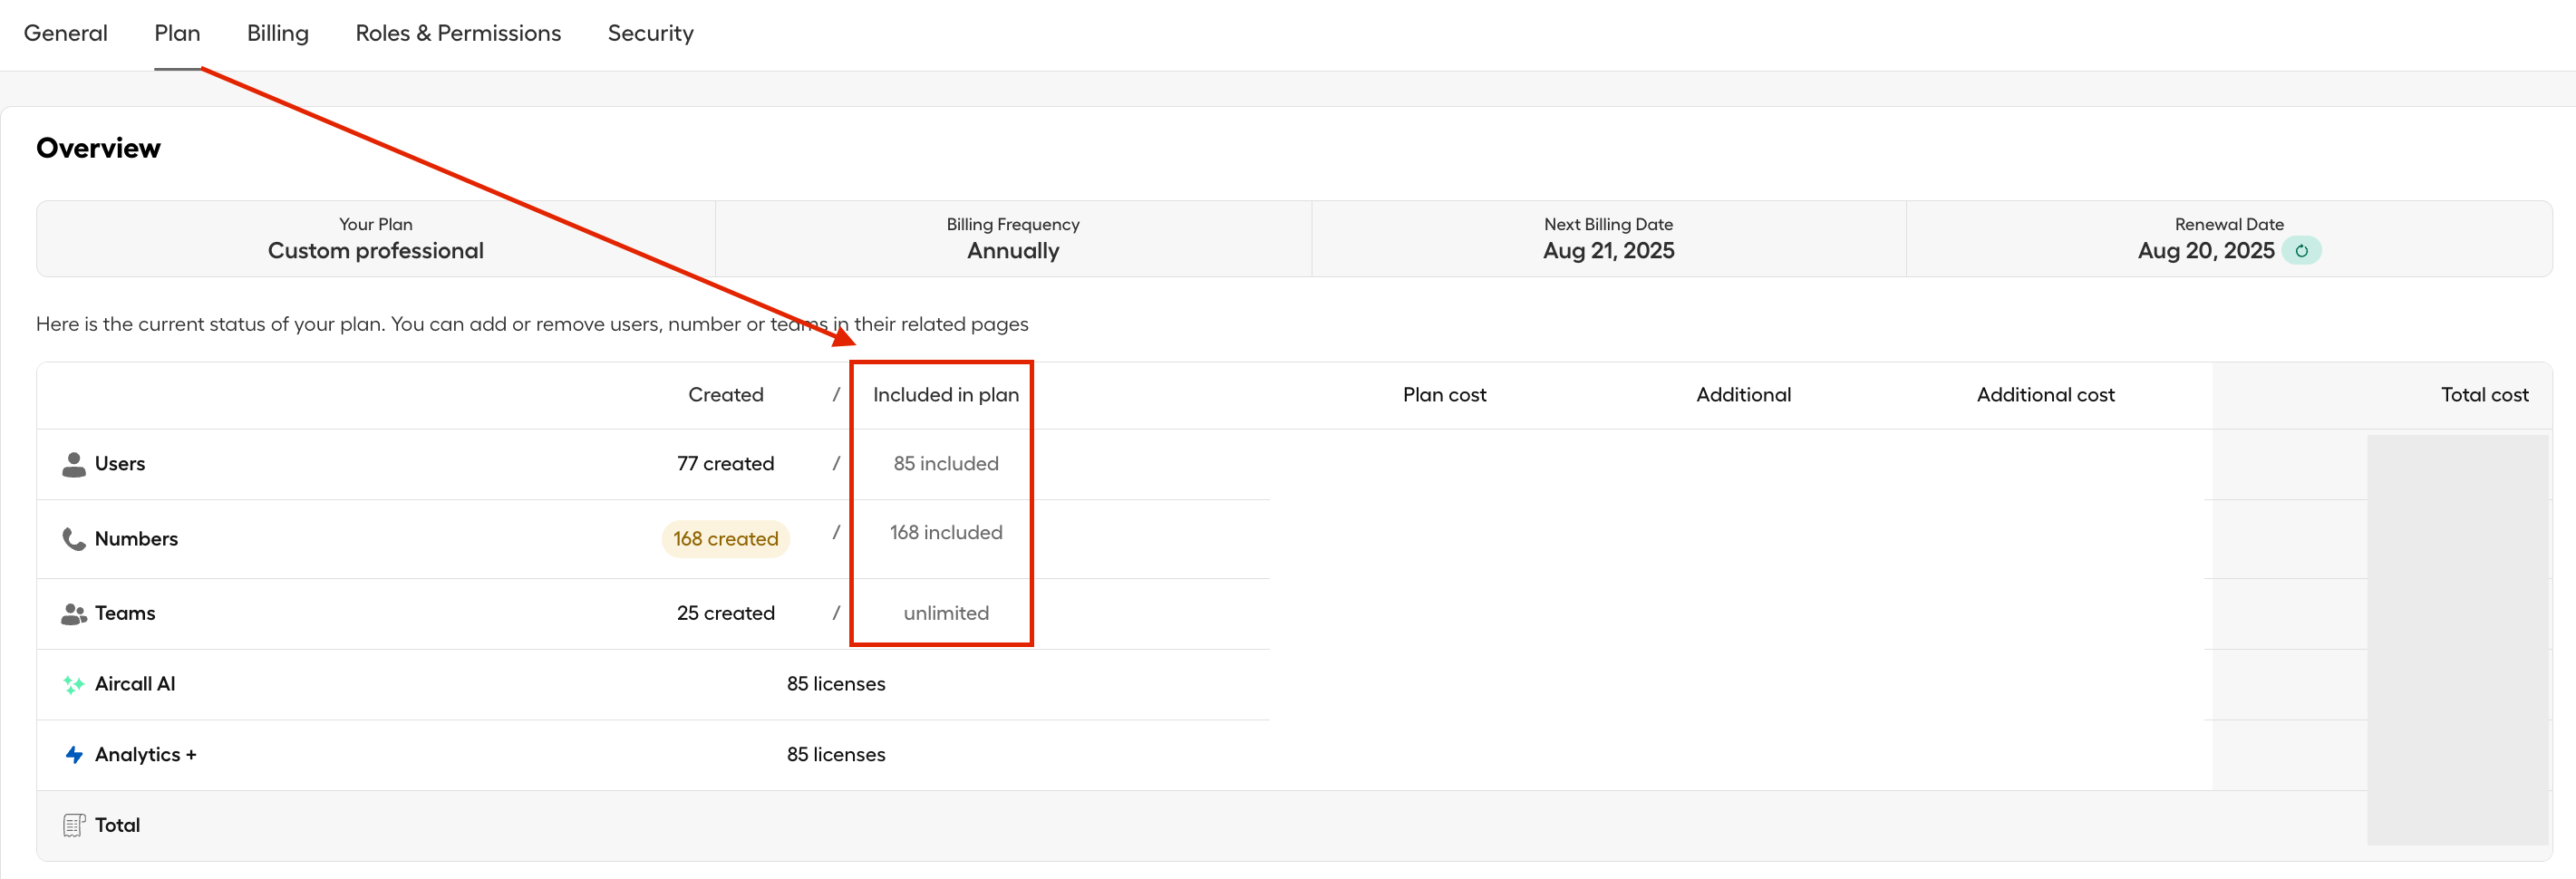Click the Annually billing frequency value

tap(1012, 251)
